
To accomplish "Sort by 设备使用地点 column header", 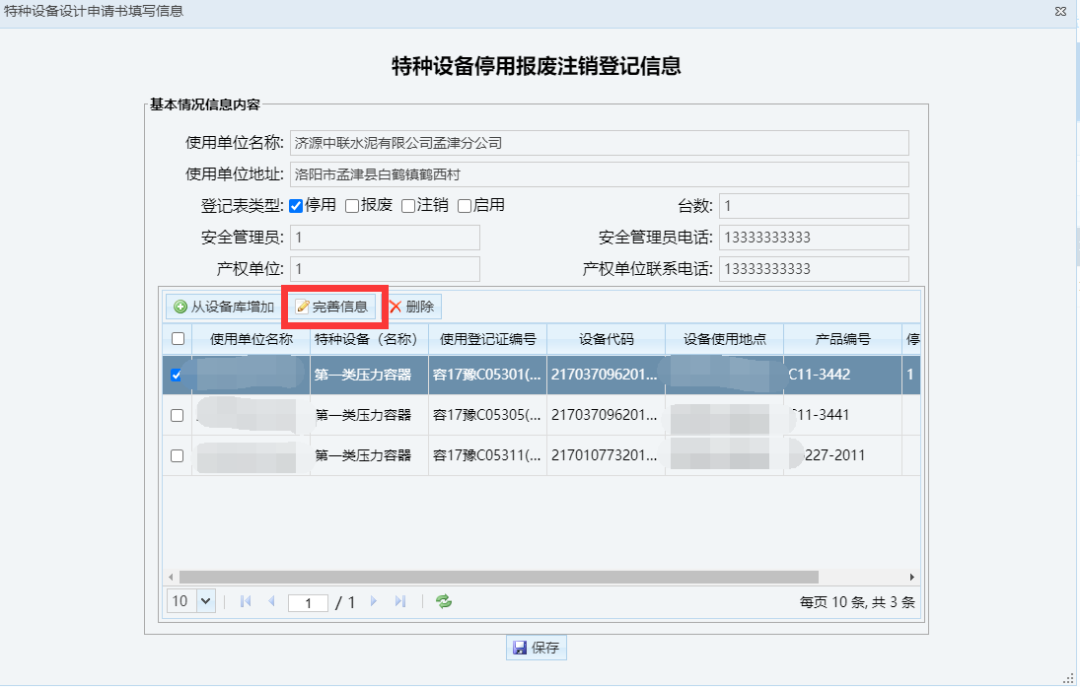I will coord(725,339).
